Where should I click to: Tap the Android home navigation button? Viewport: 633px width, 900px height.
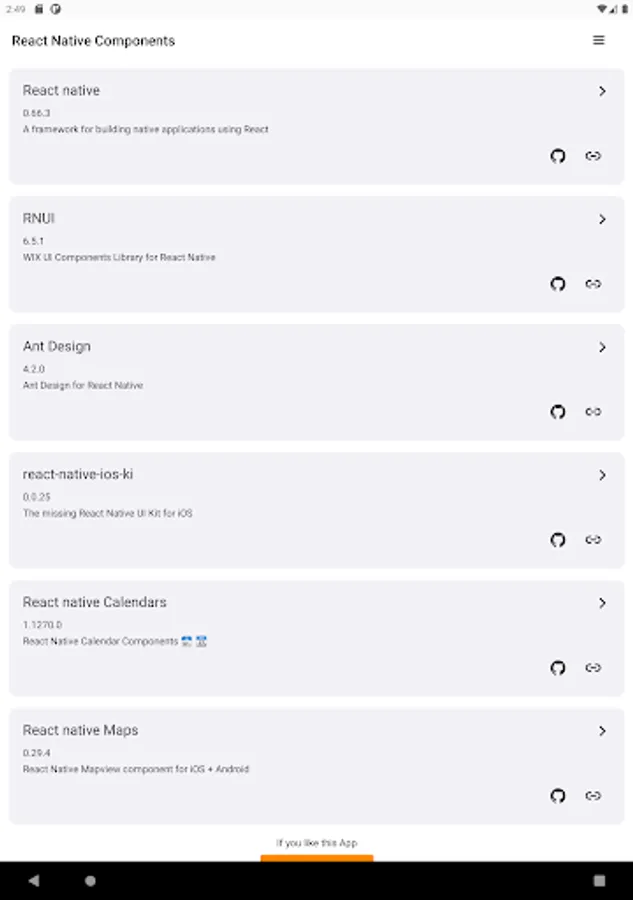(90, 881)
